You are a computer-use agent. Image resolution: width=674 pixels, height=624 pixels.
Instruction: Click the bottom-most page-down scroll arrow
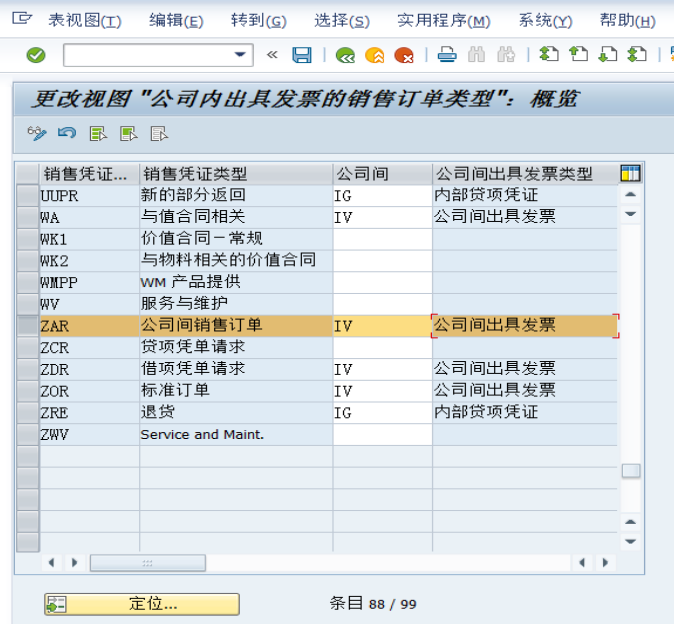tap(631, 541)
